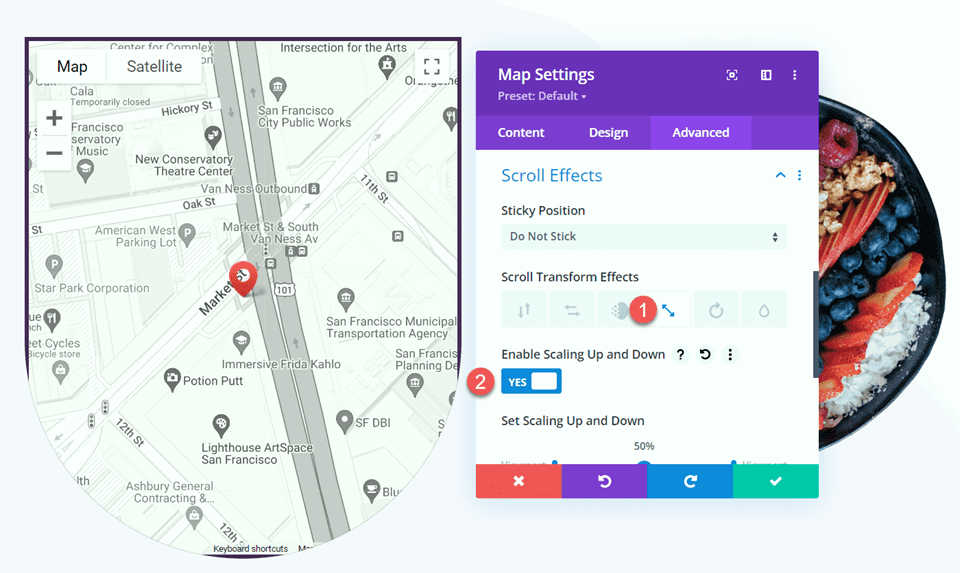Screen dimensions: 960x573
Task: Click New Conservatory Theatre Center marker
Action: [212, 137]
